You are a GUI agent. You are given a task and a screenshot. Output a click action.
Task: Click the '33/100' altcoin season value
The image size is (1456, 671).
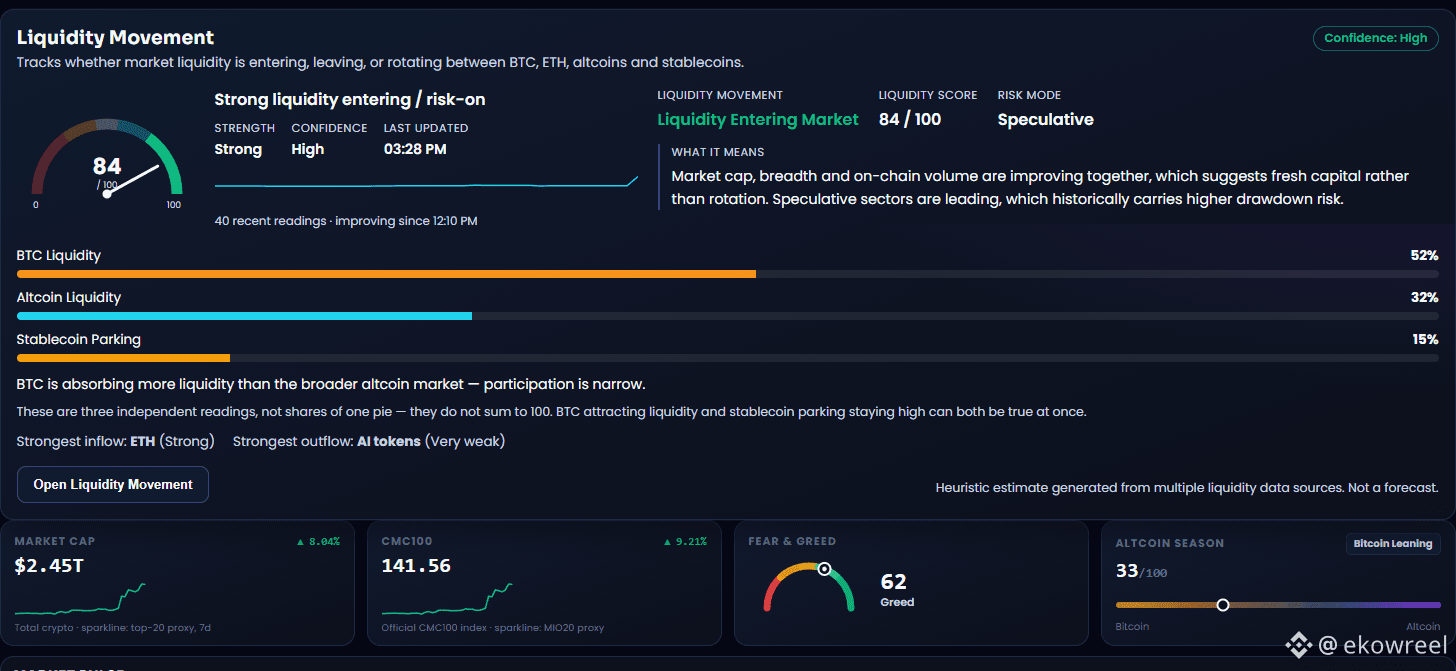coord(1141,571)
